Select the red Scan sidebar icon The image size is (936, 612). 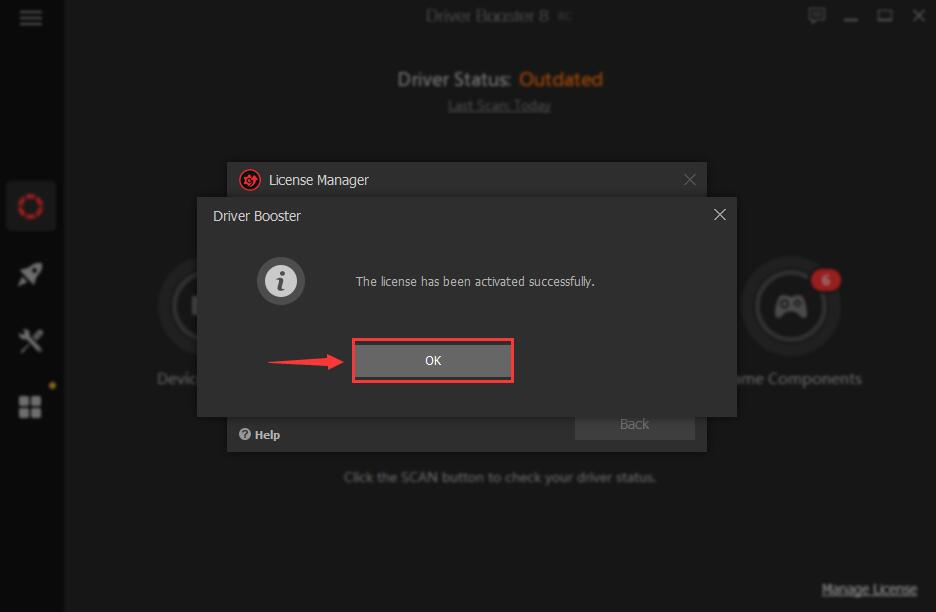point(30,207)
